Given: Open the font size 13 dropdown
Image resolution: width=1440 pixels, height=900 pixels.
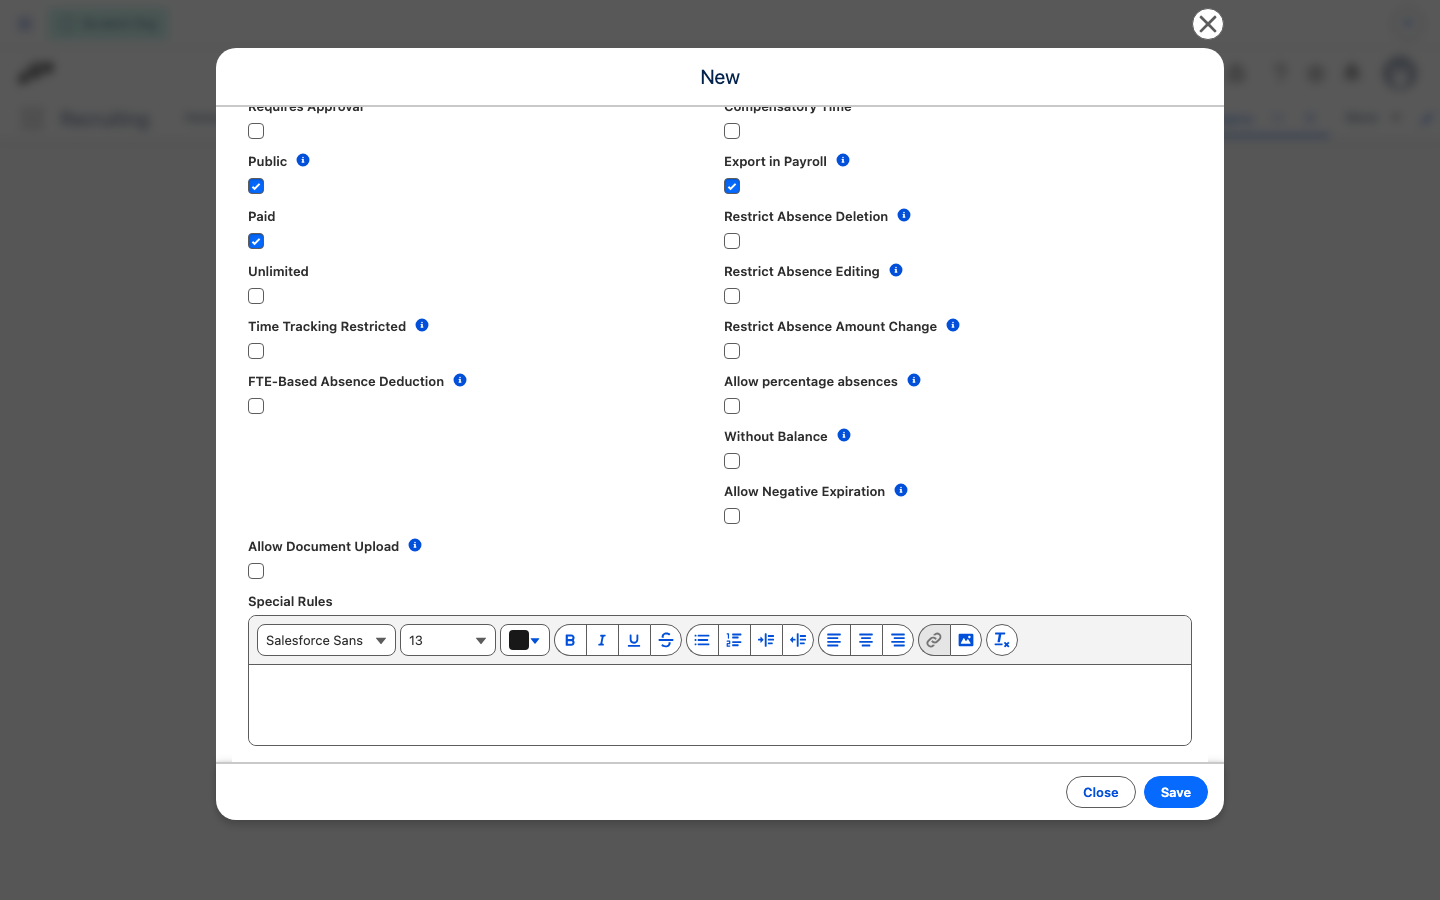Looking at the screenshot, I should [448, 640].
